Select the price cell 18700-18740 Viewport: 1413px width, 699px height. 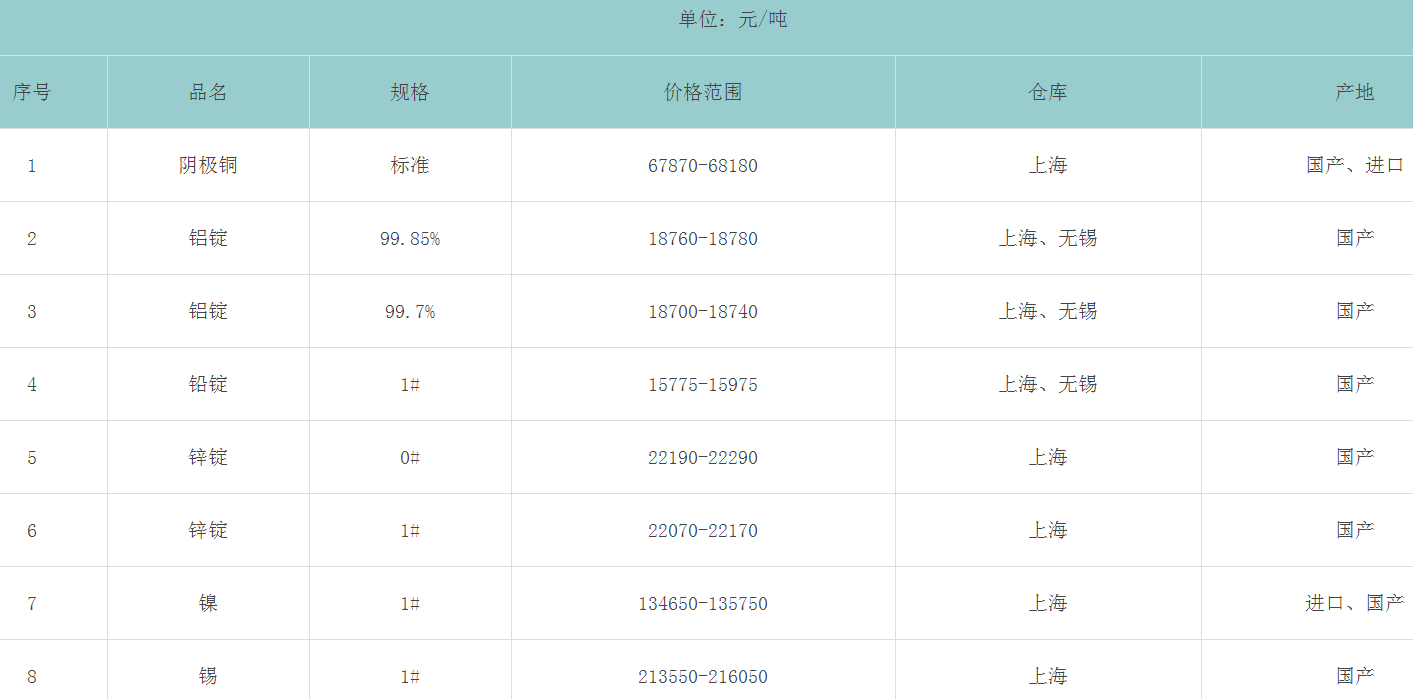point(703,312)
